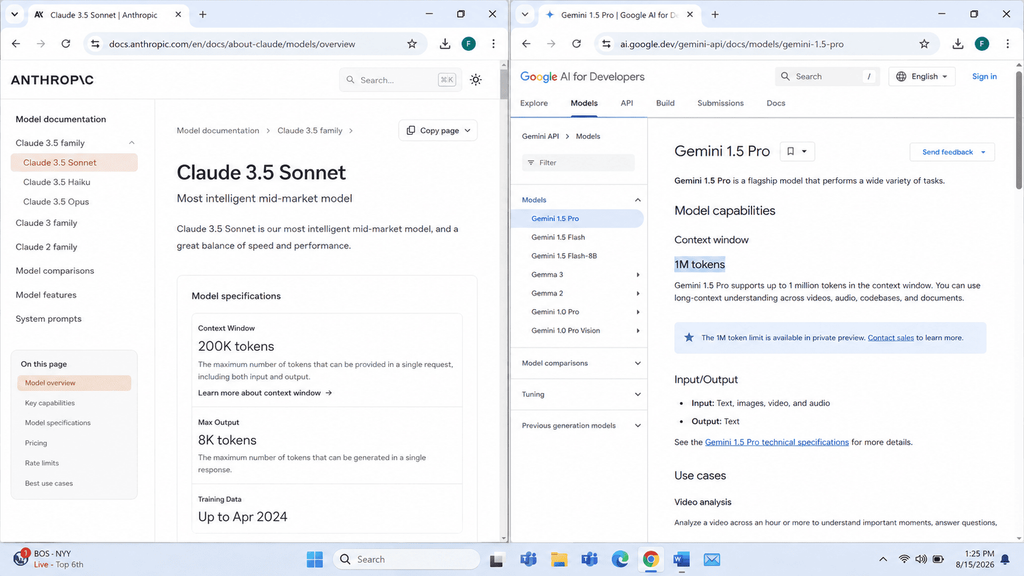
Task: Open the volume control in the system tray
Action: [921, 559]
